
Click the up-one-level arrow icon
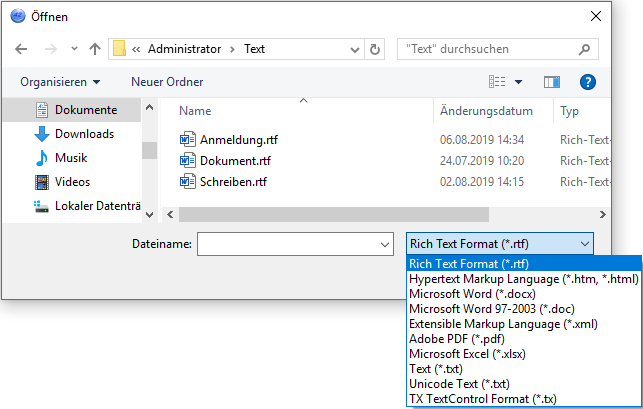point(94,48)
